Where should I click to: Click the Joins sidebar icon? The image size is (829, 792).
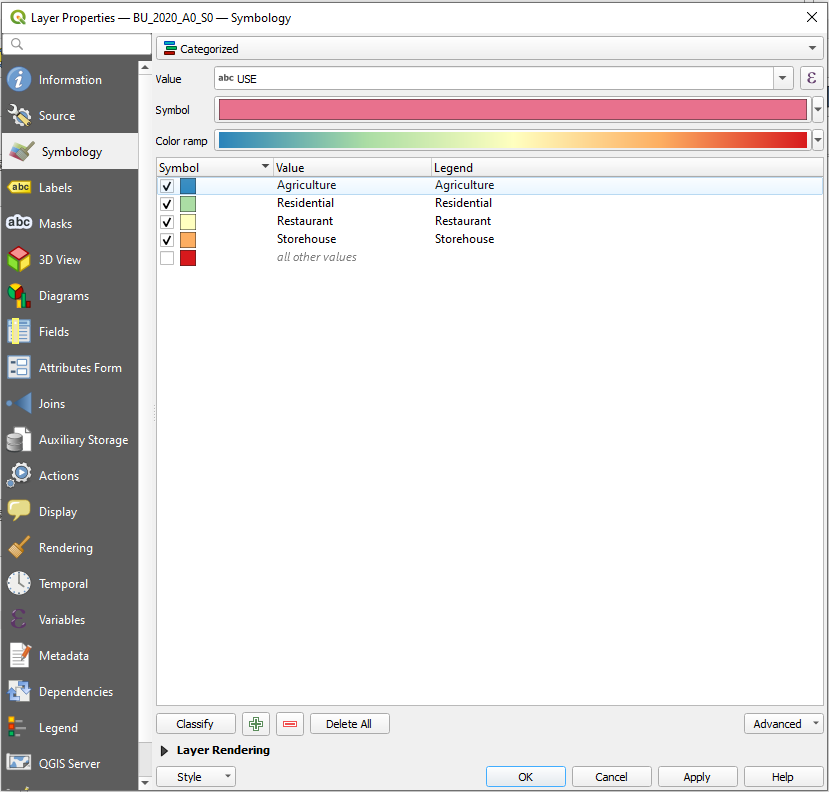(19, 404)
